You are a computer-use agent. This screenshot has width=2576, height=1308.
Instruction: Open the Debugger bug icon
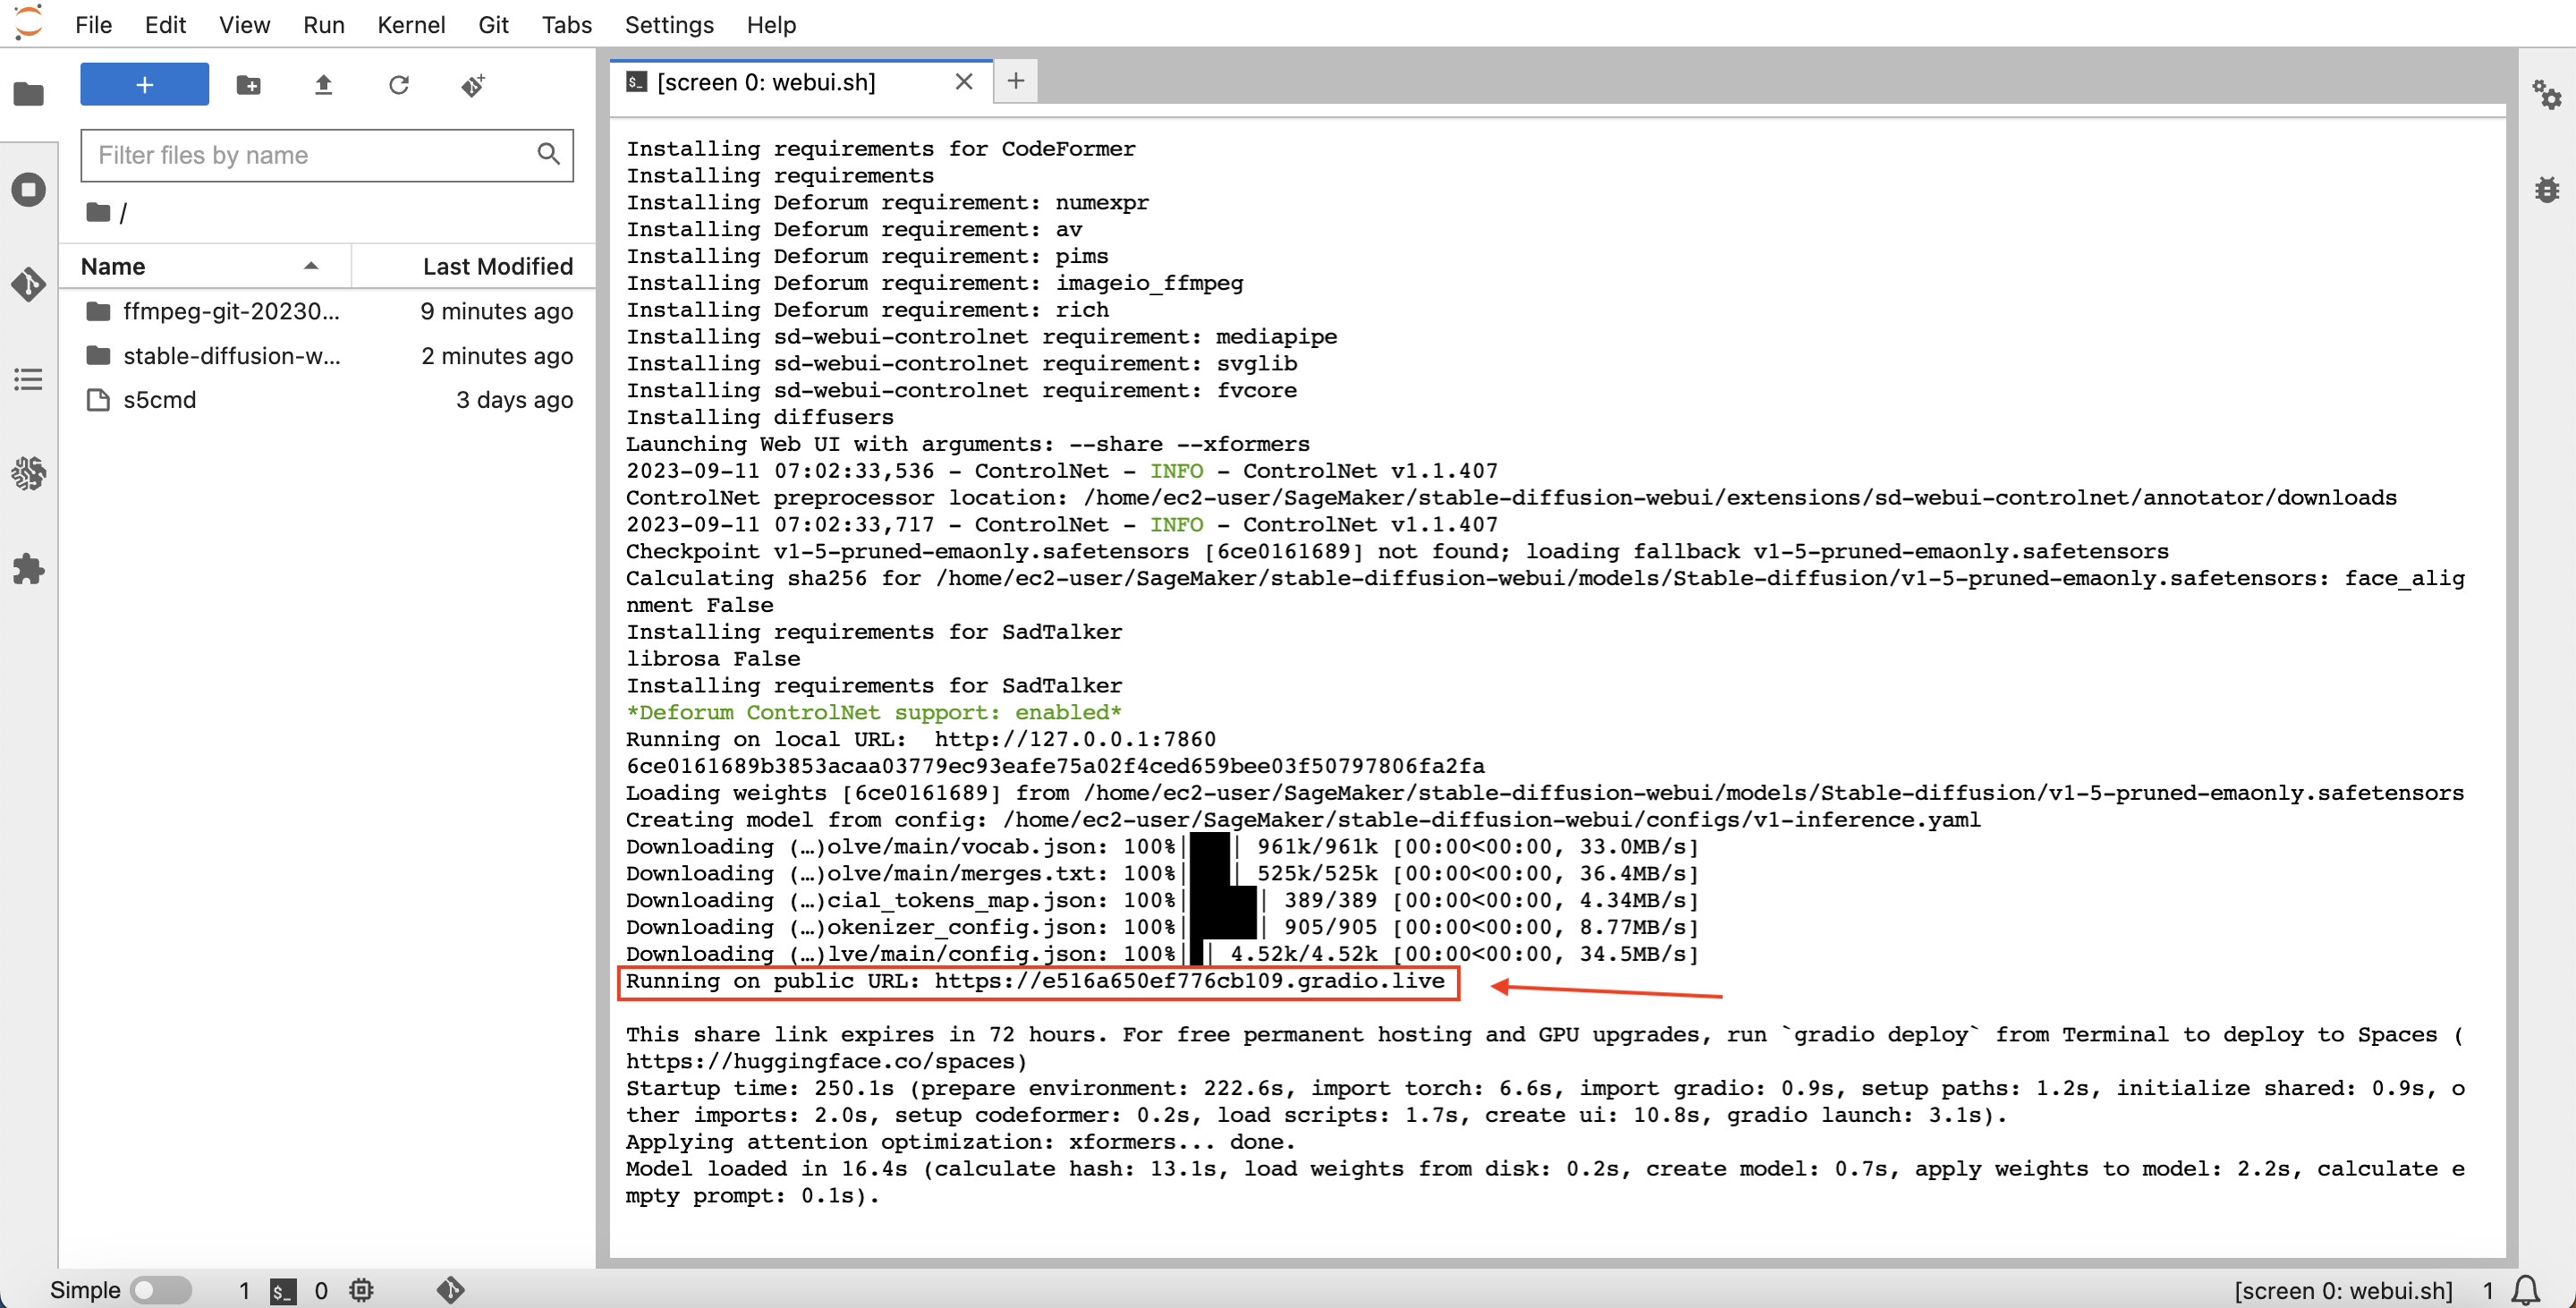point(2546,189)
